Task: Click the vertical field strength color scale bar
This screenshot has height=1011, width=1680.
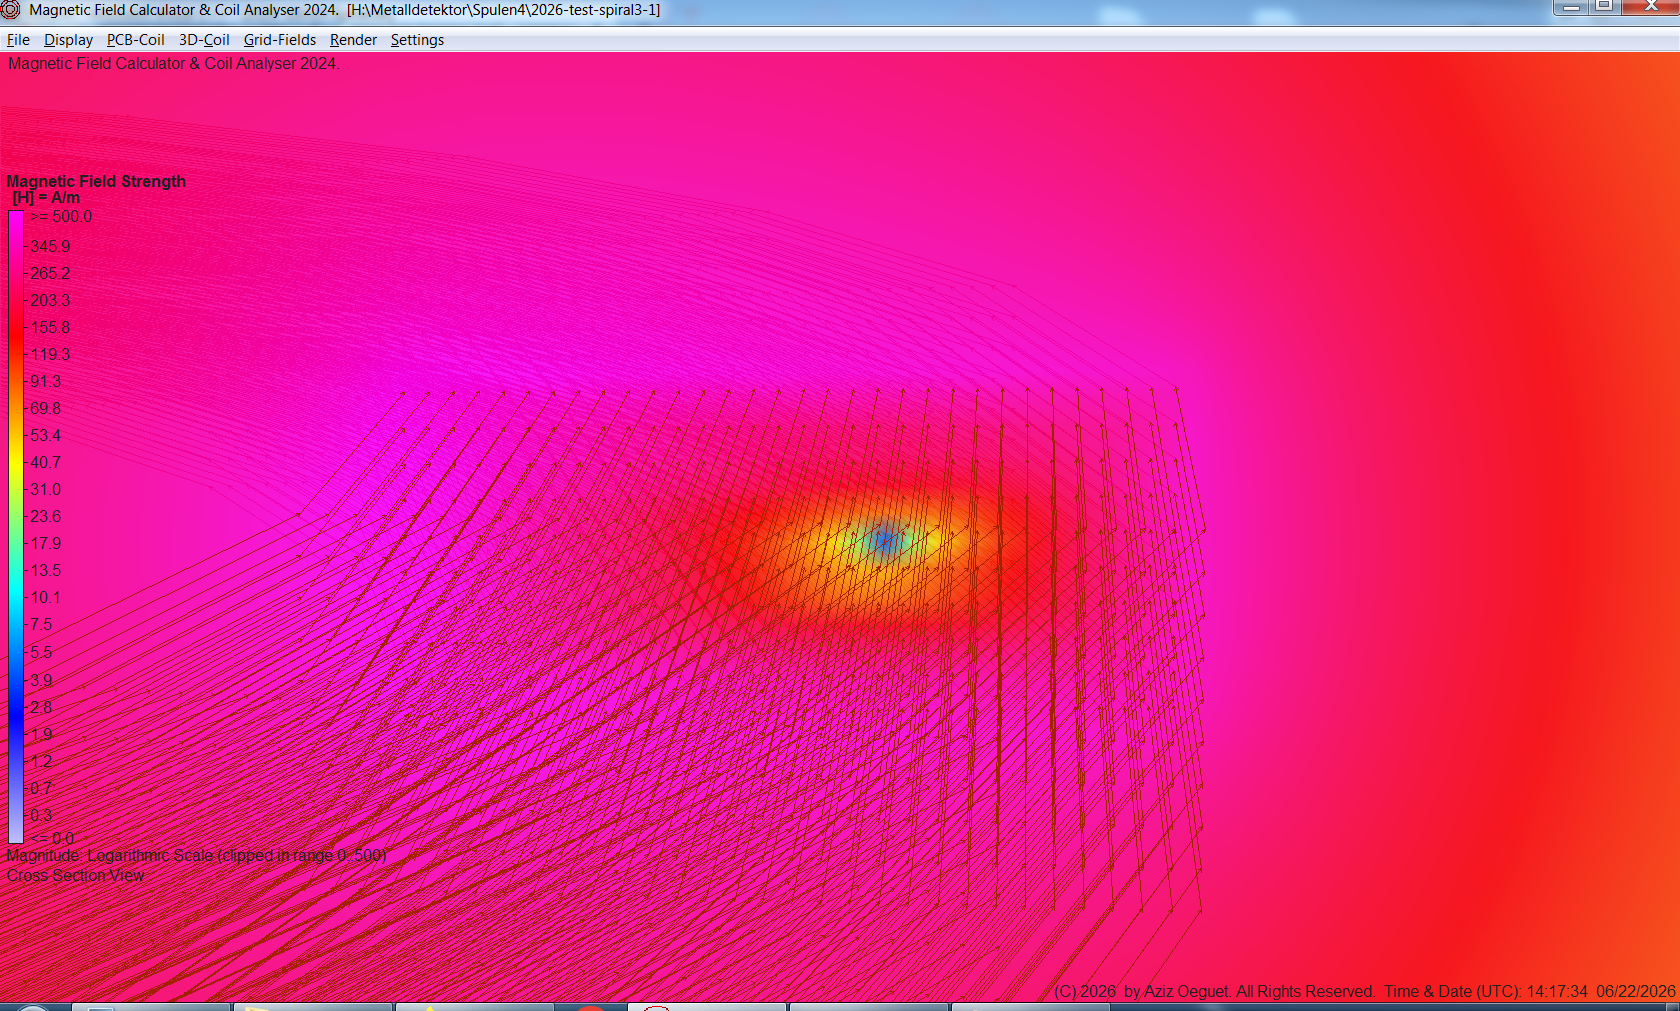Action: pyautogui.click(x=16, y=527)
